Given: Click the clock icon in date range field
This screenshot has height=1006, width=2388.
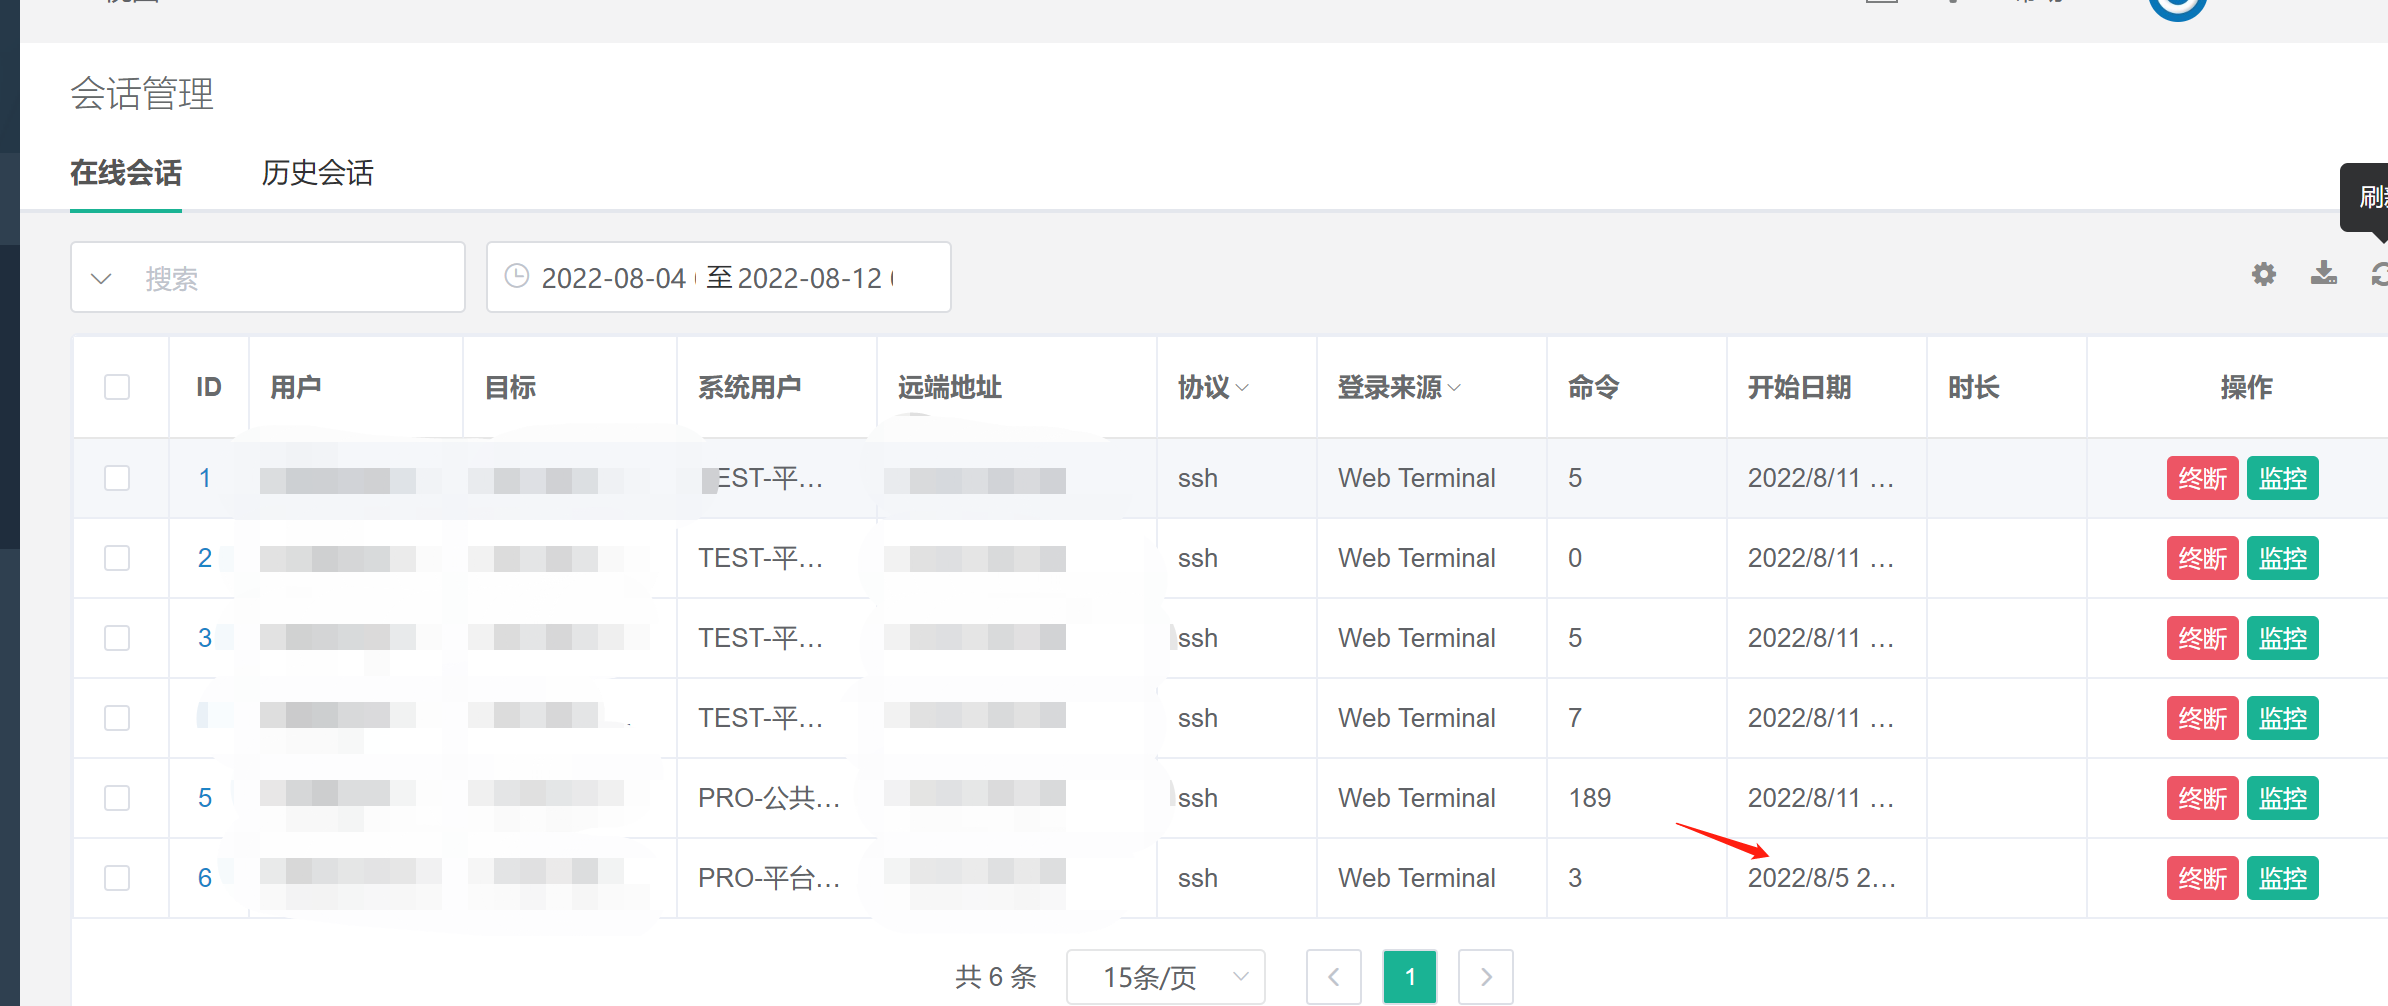Looking at the screenshot, I should click(x=517, y=276).
